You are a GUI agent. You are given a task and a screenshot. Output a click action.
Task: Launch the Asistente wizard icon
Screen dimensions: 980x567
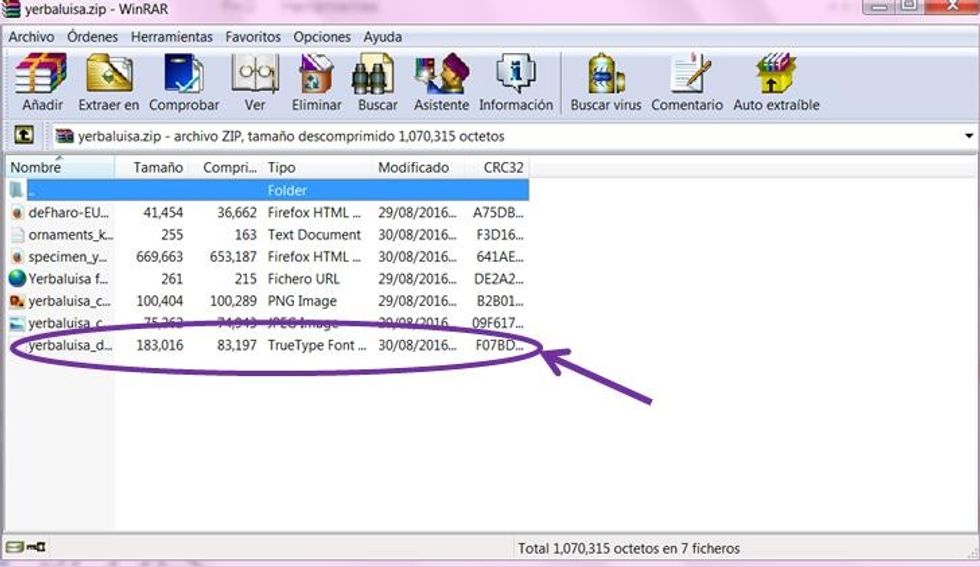441,73
